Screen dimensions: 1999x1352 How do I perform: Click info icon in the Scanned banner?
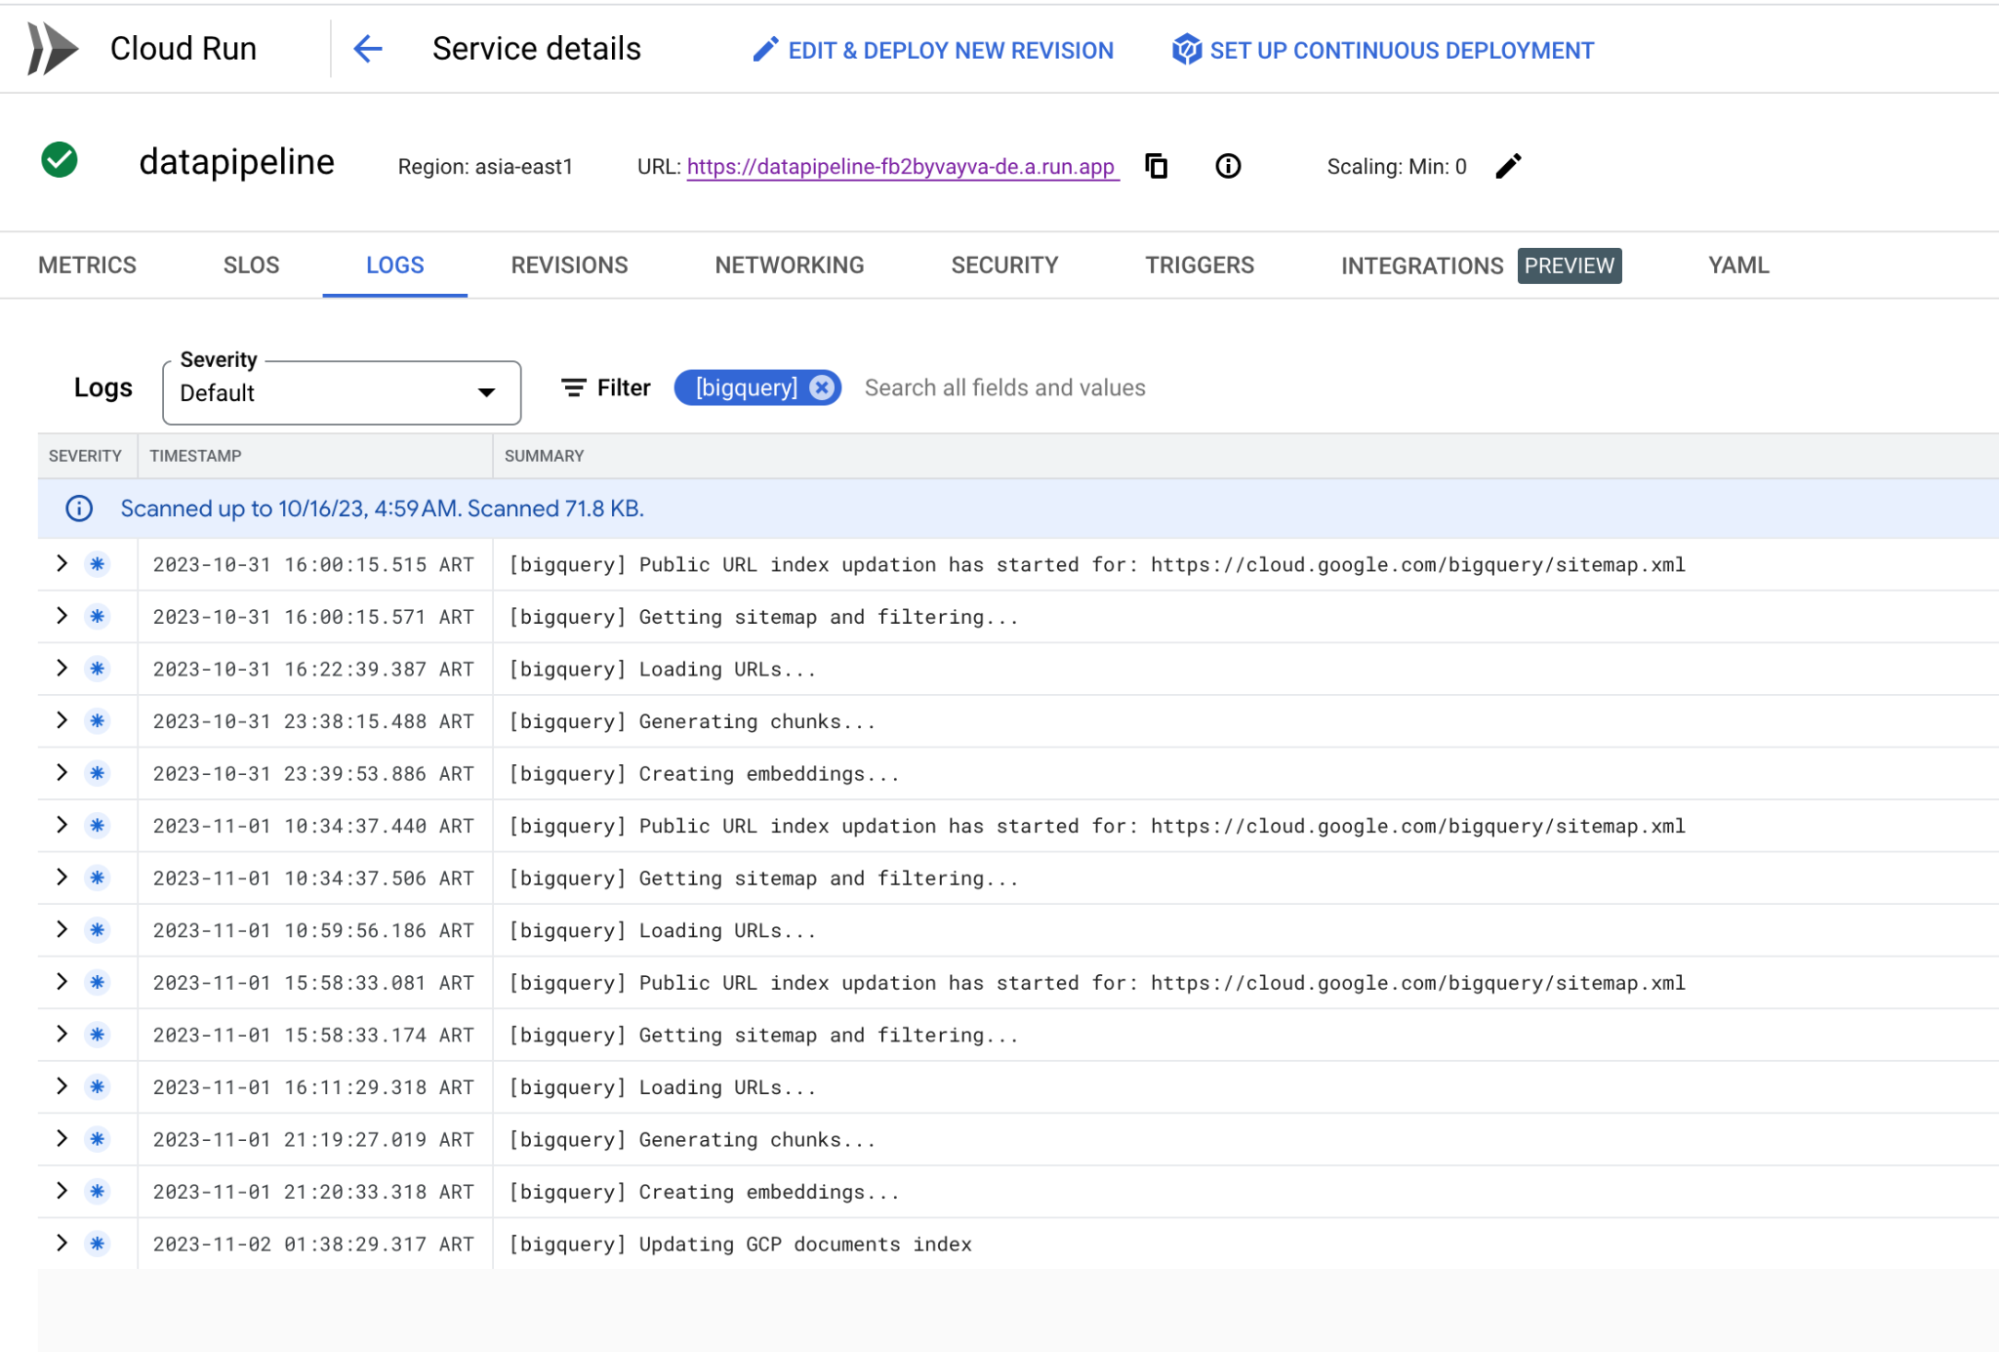[x=79, y=509]
